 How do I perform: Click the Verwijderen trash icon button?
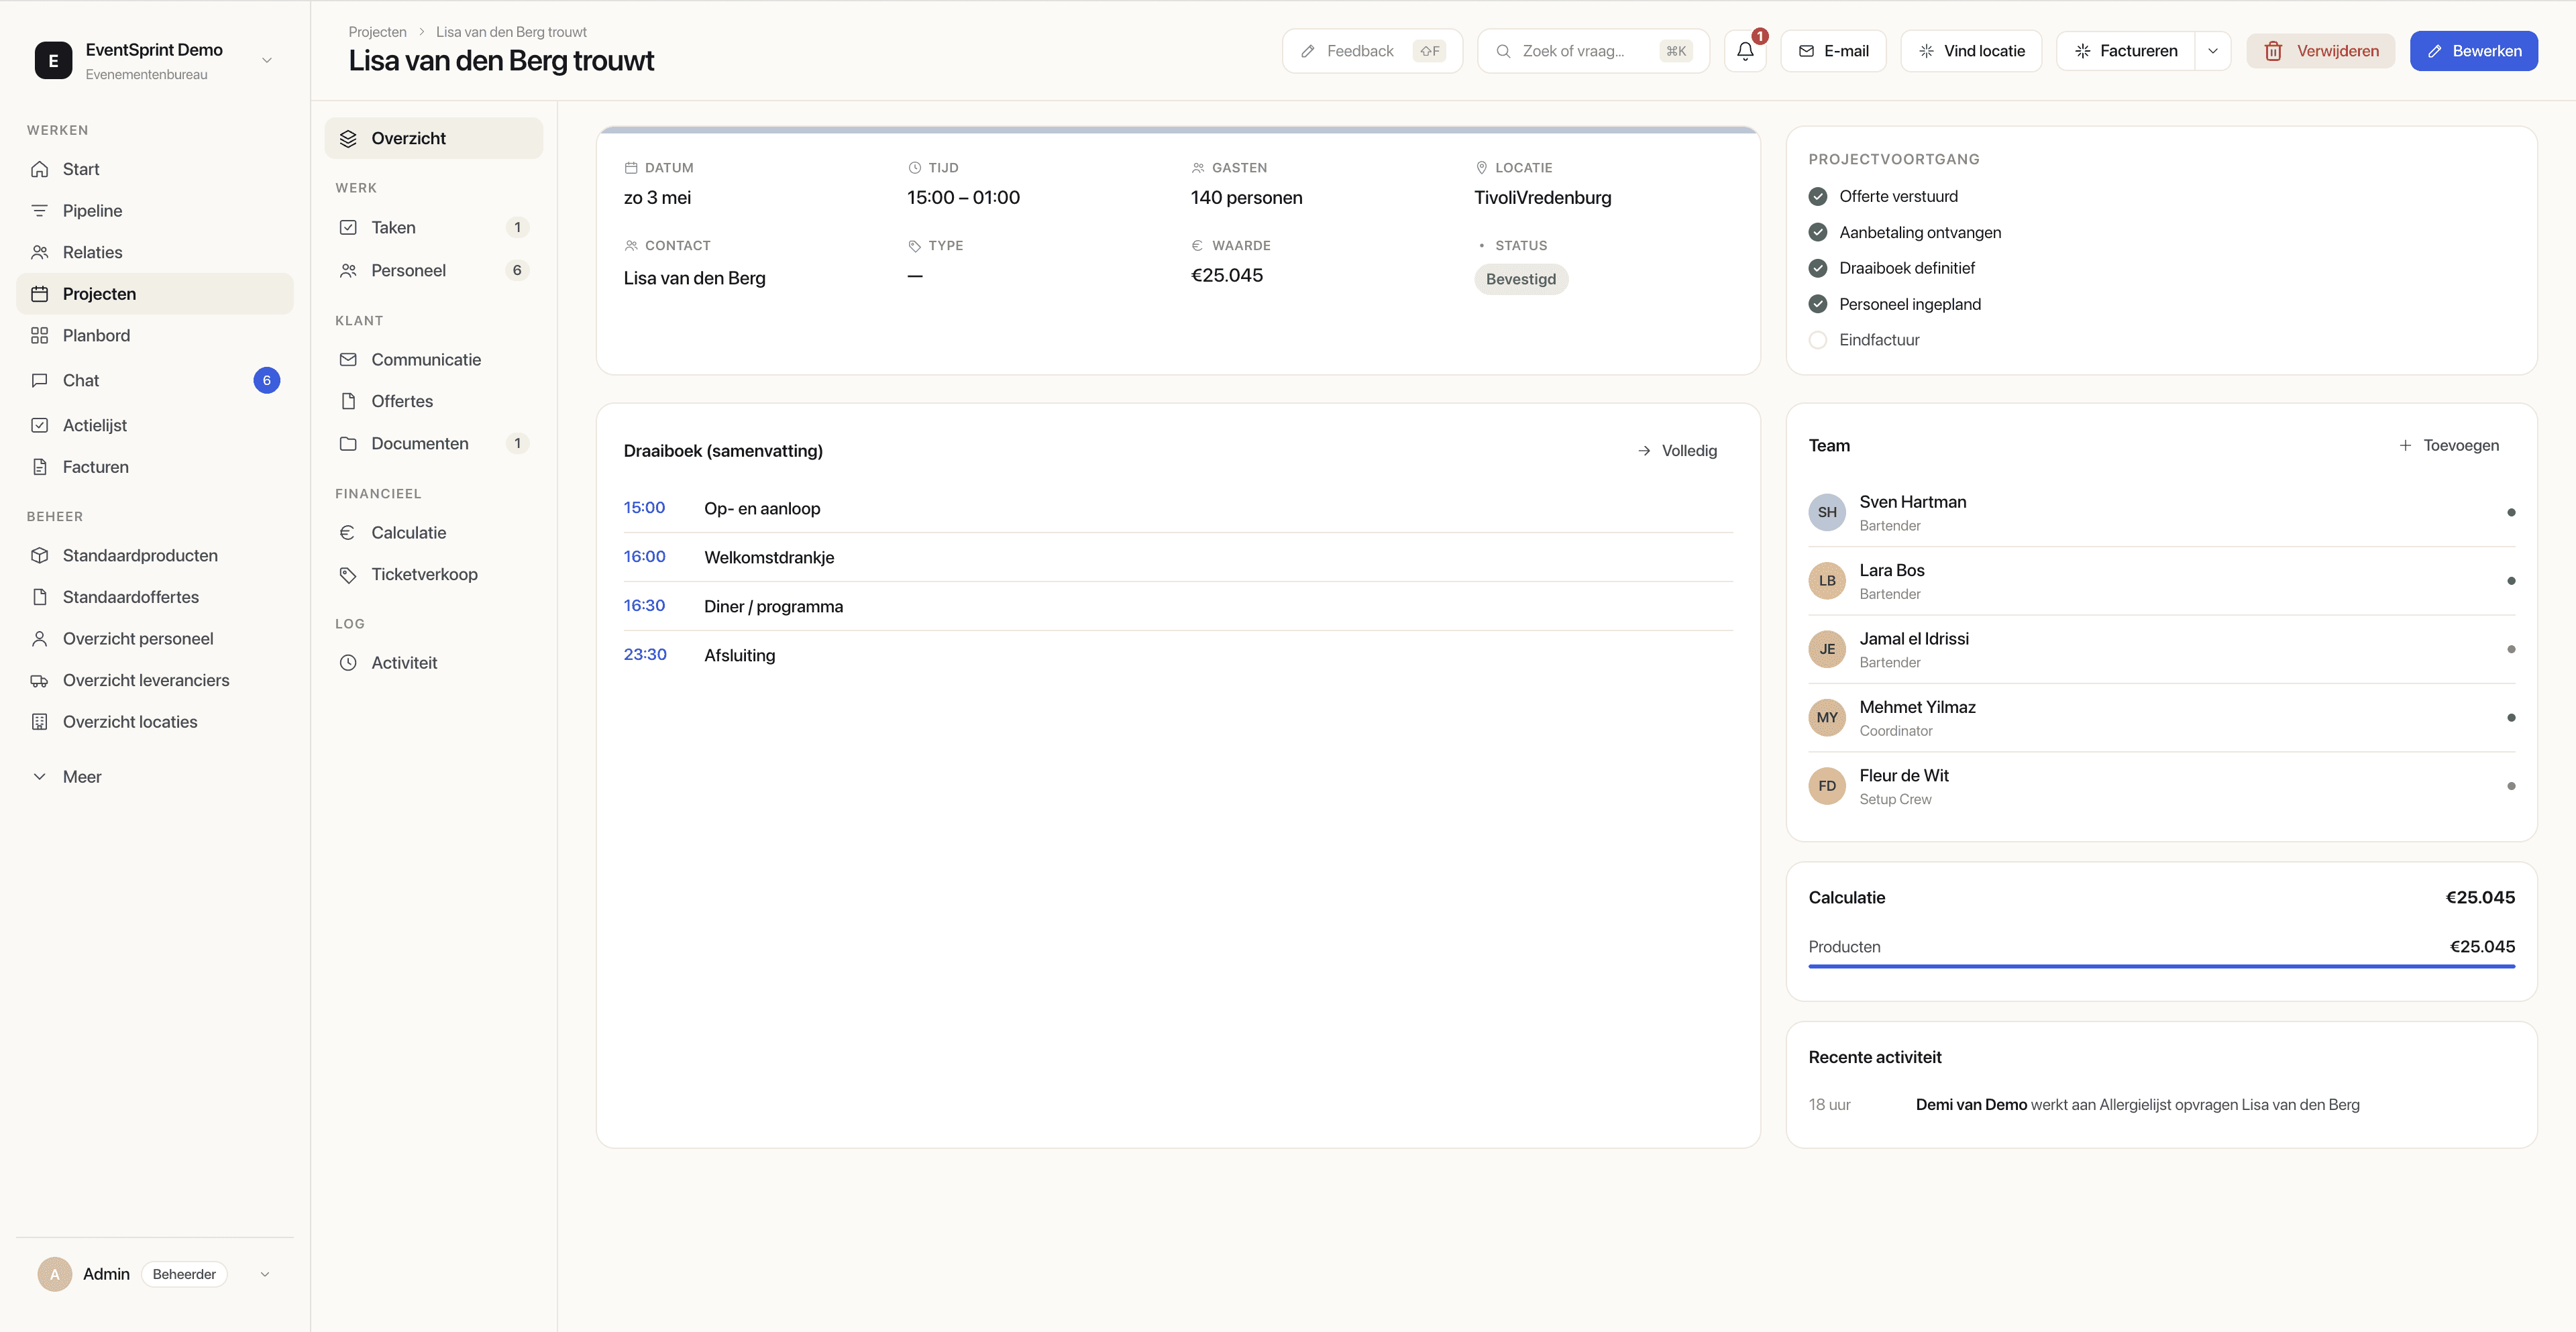click(x=2274, y=50)
